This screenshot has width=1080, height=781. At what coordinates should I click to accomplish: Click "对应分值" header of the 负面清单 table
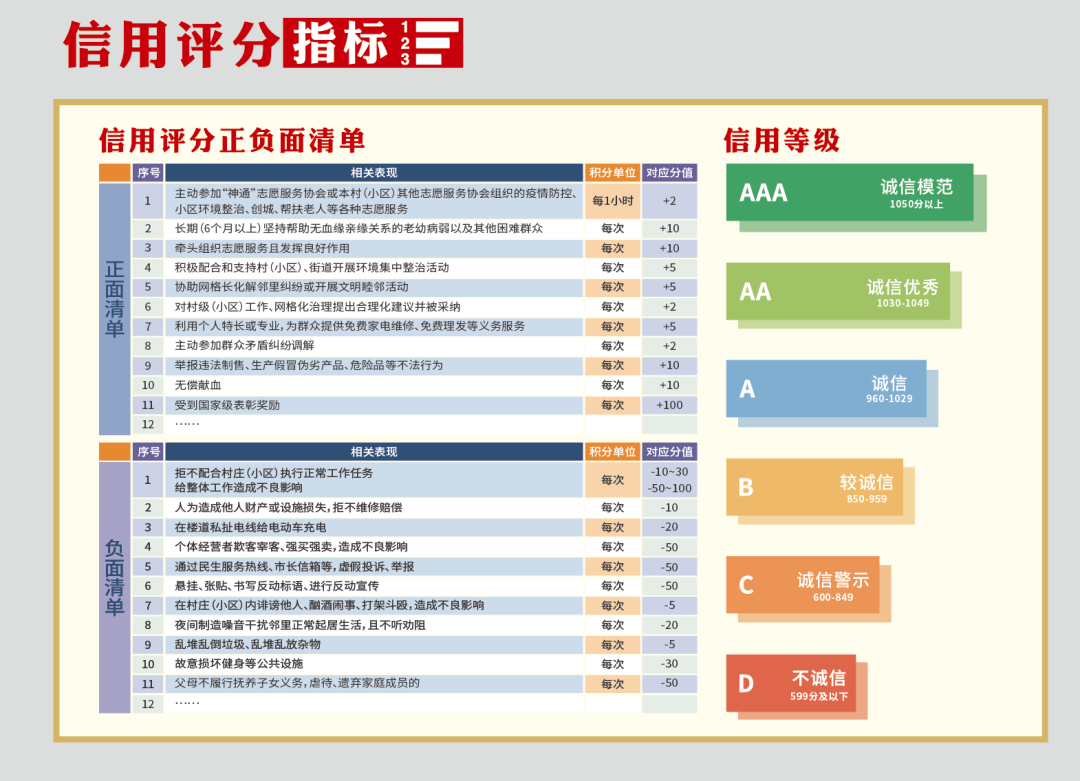pyautogui.click(x=669, y=452)
